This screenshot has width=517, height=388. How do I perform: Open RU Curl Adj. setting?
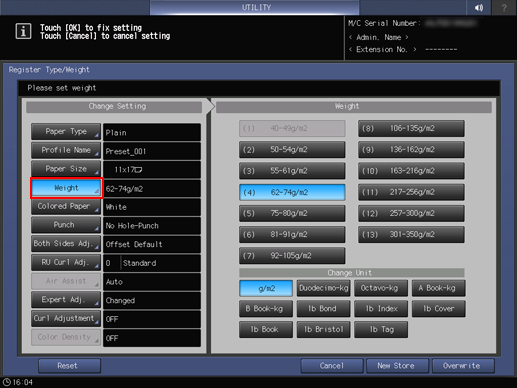(66, 262)
